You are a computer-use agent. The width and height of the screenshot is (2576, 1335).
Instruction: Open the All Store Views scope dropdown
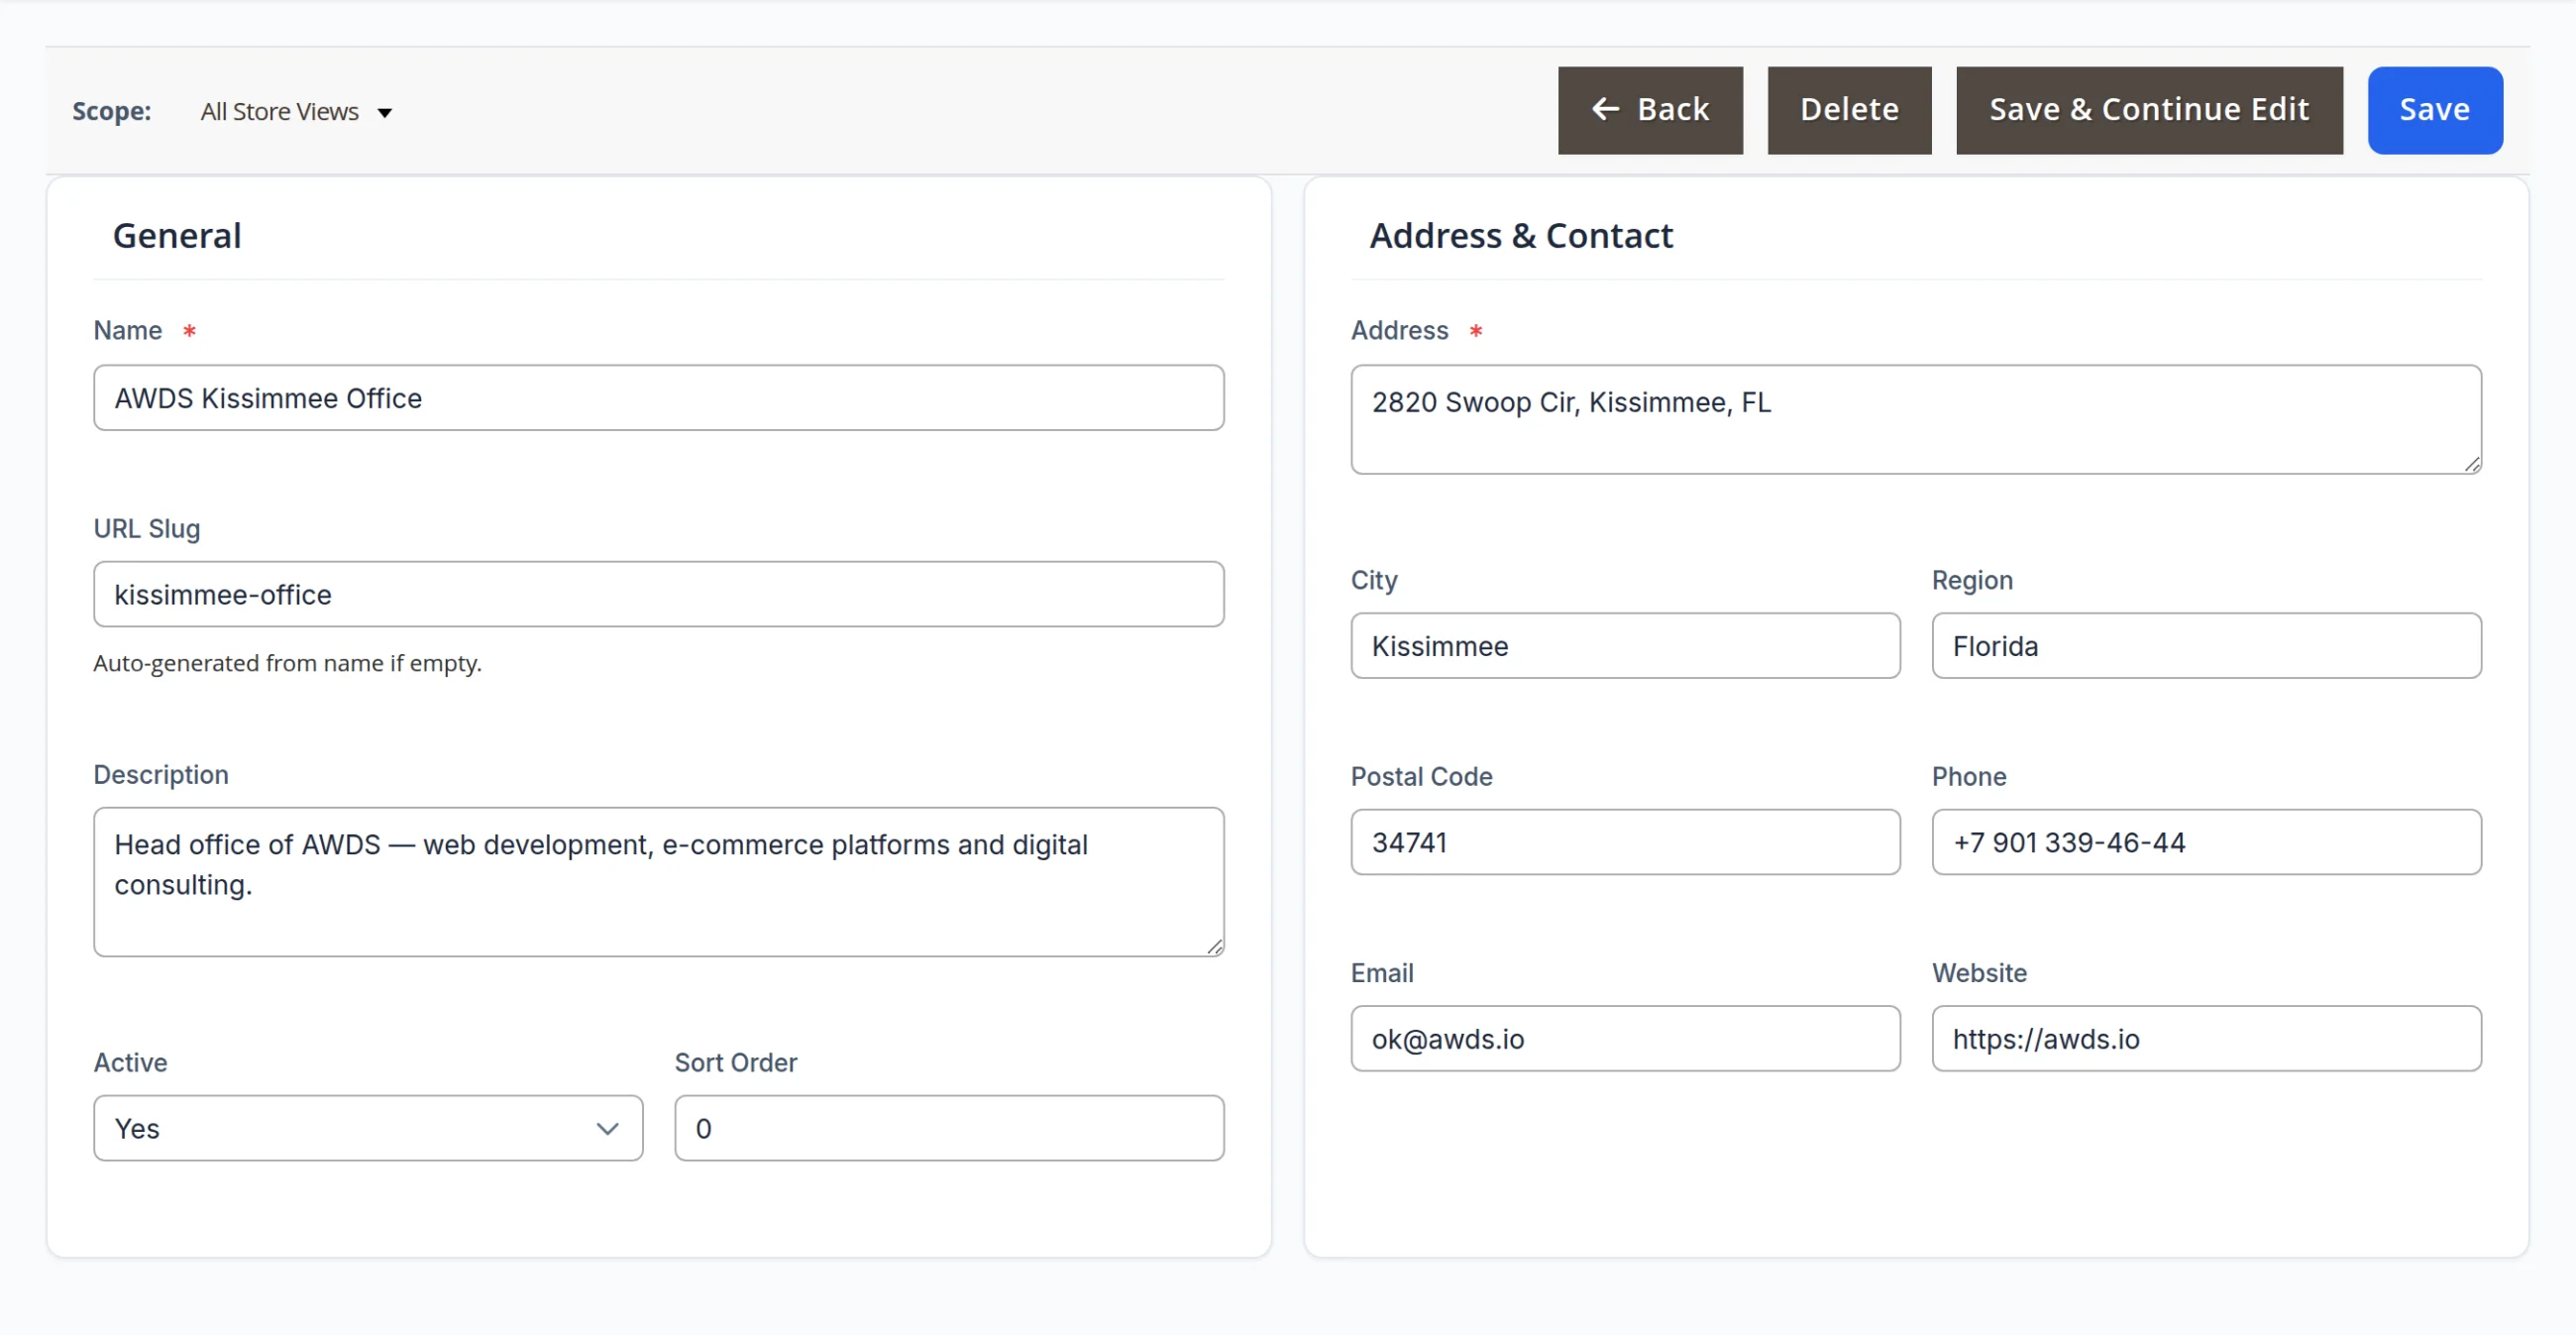click(296, 112)
